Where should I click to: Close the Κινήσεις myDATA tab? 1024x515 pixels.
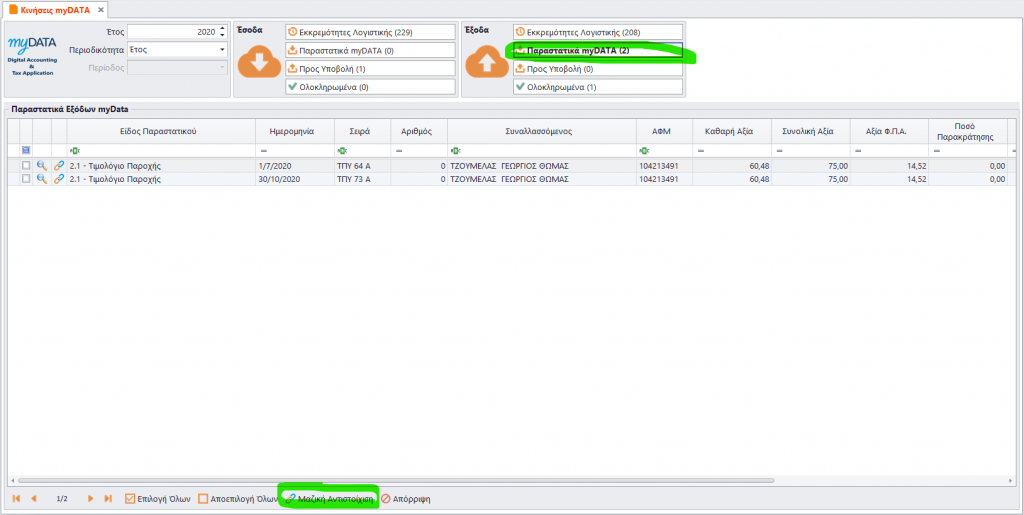click(x=100, y=10)
